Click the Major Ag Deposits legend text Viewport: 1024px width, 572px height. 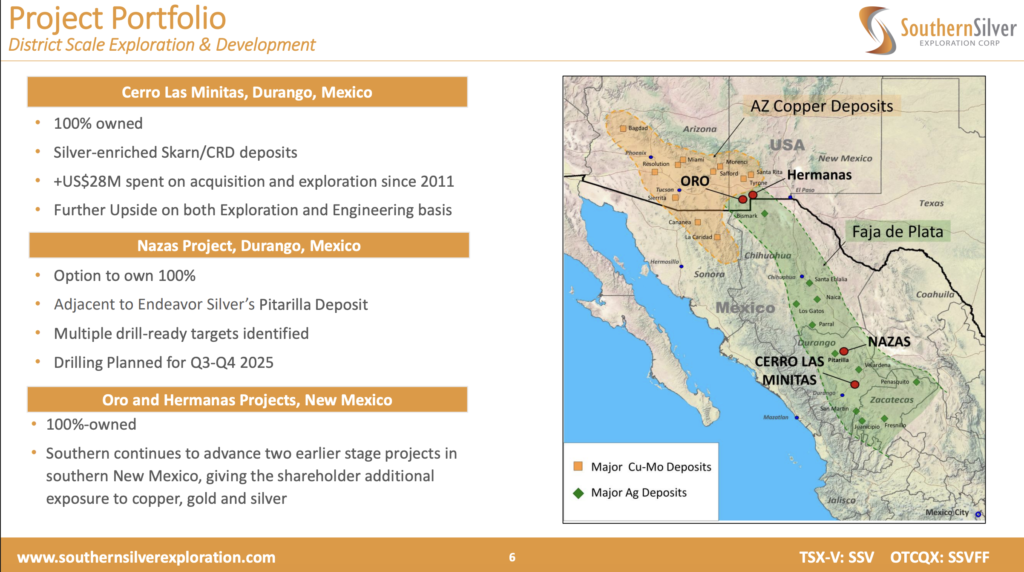point(639,492)
